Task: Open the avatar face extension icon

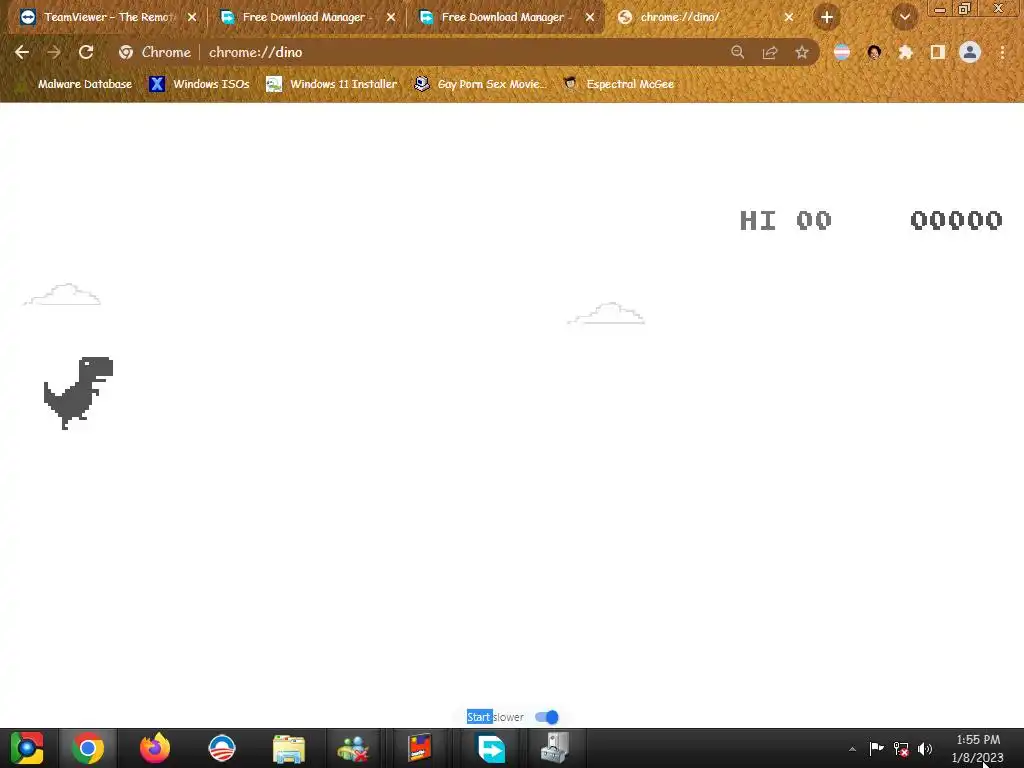Action: [874, 52]
